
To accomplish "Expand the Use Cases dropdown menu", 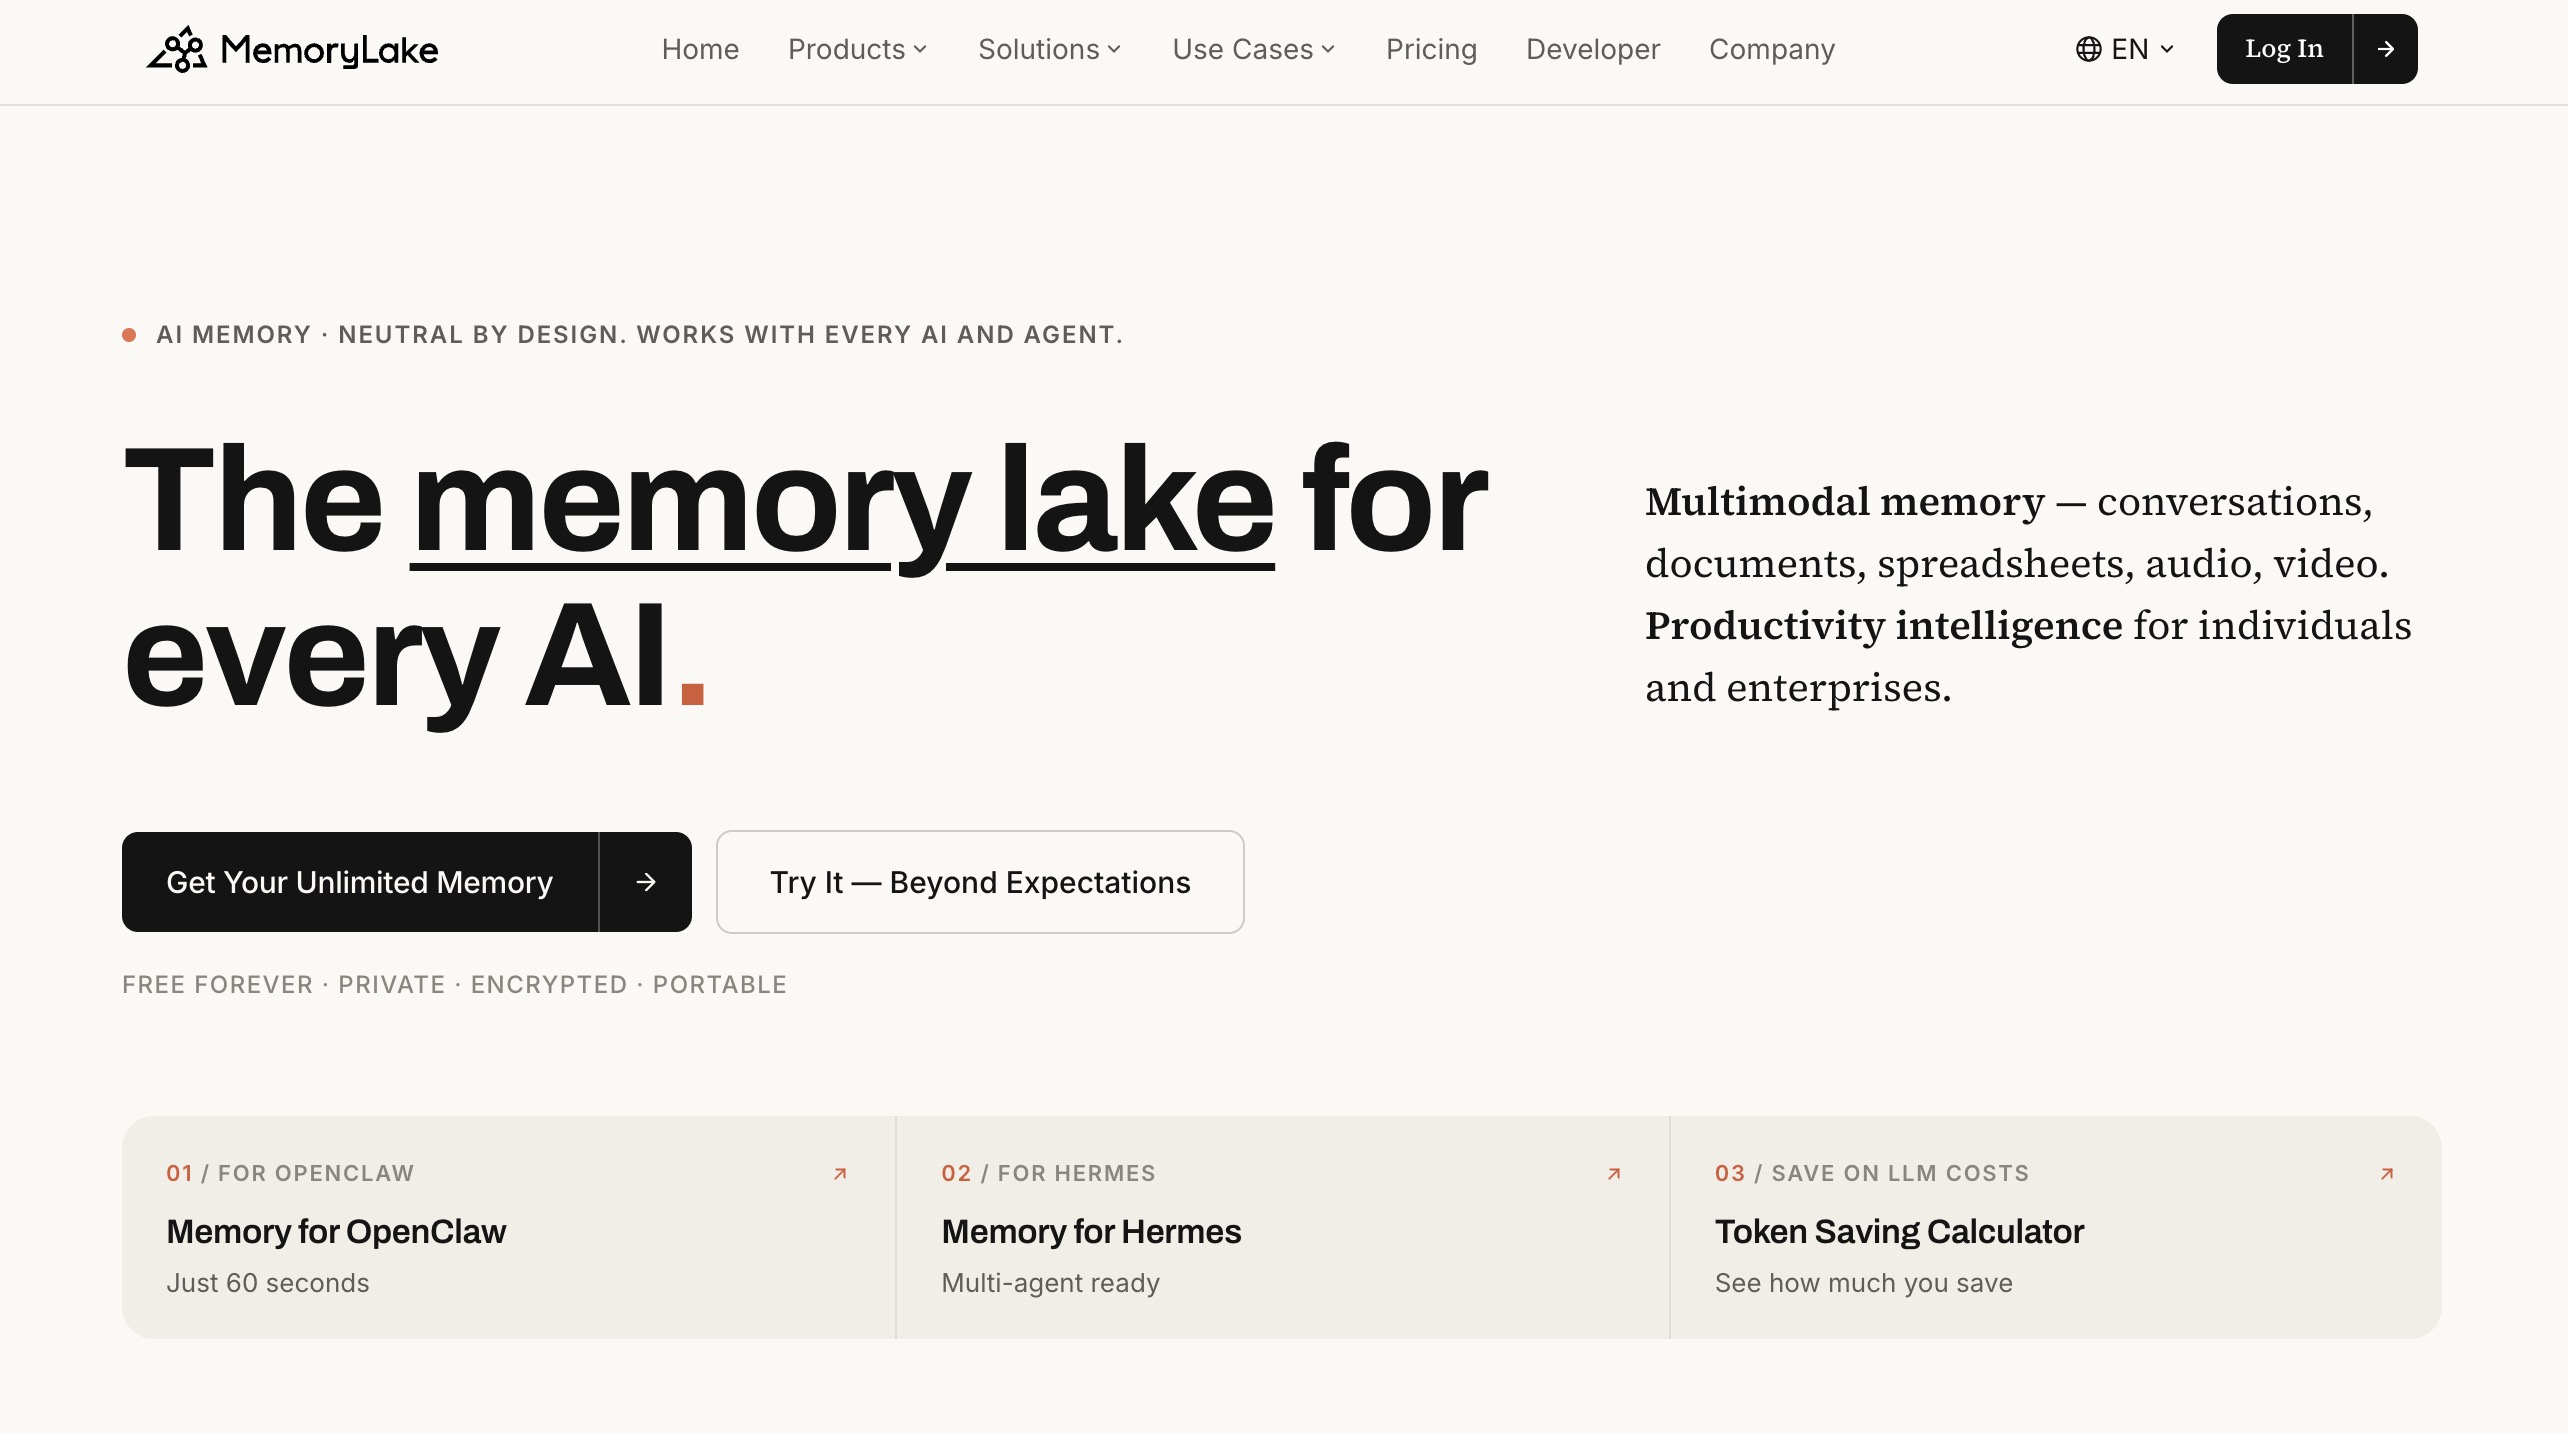I will 1254,49.
